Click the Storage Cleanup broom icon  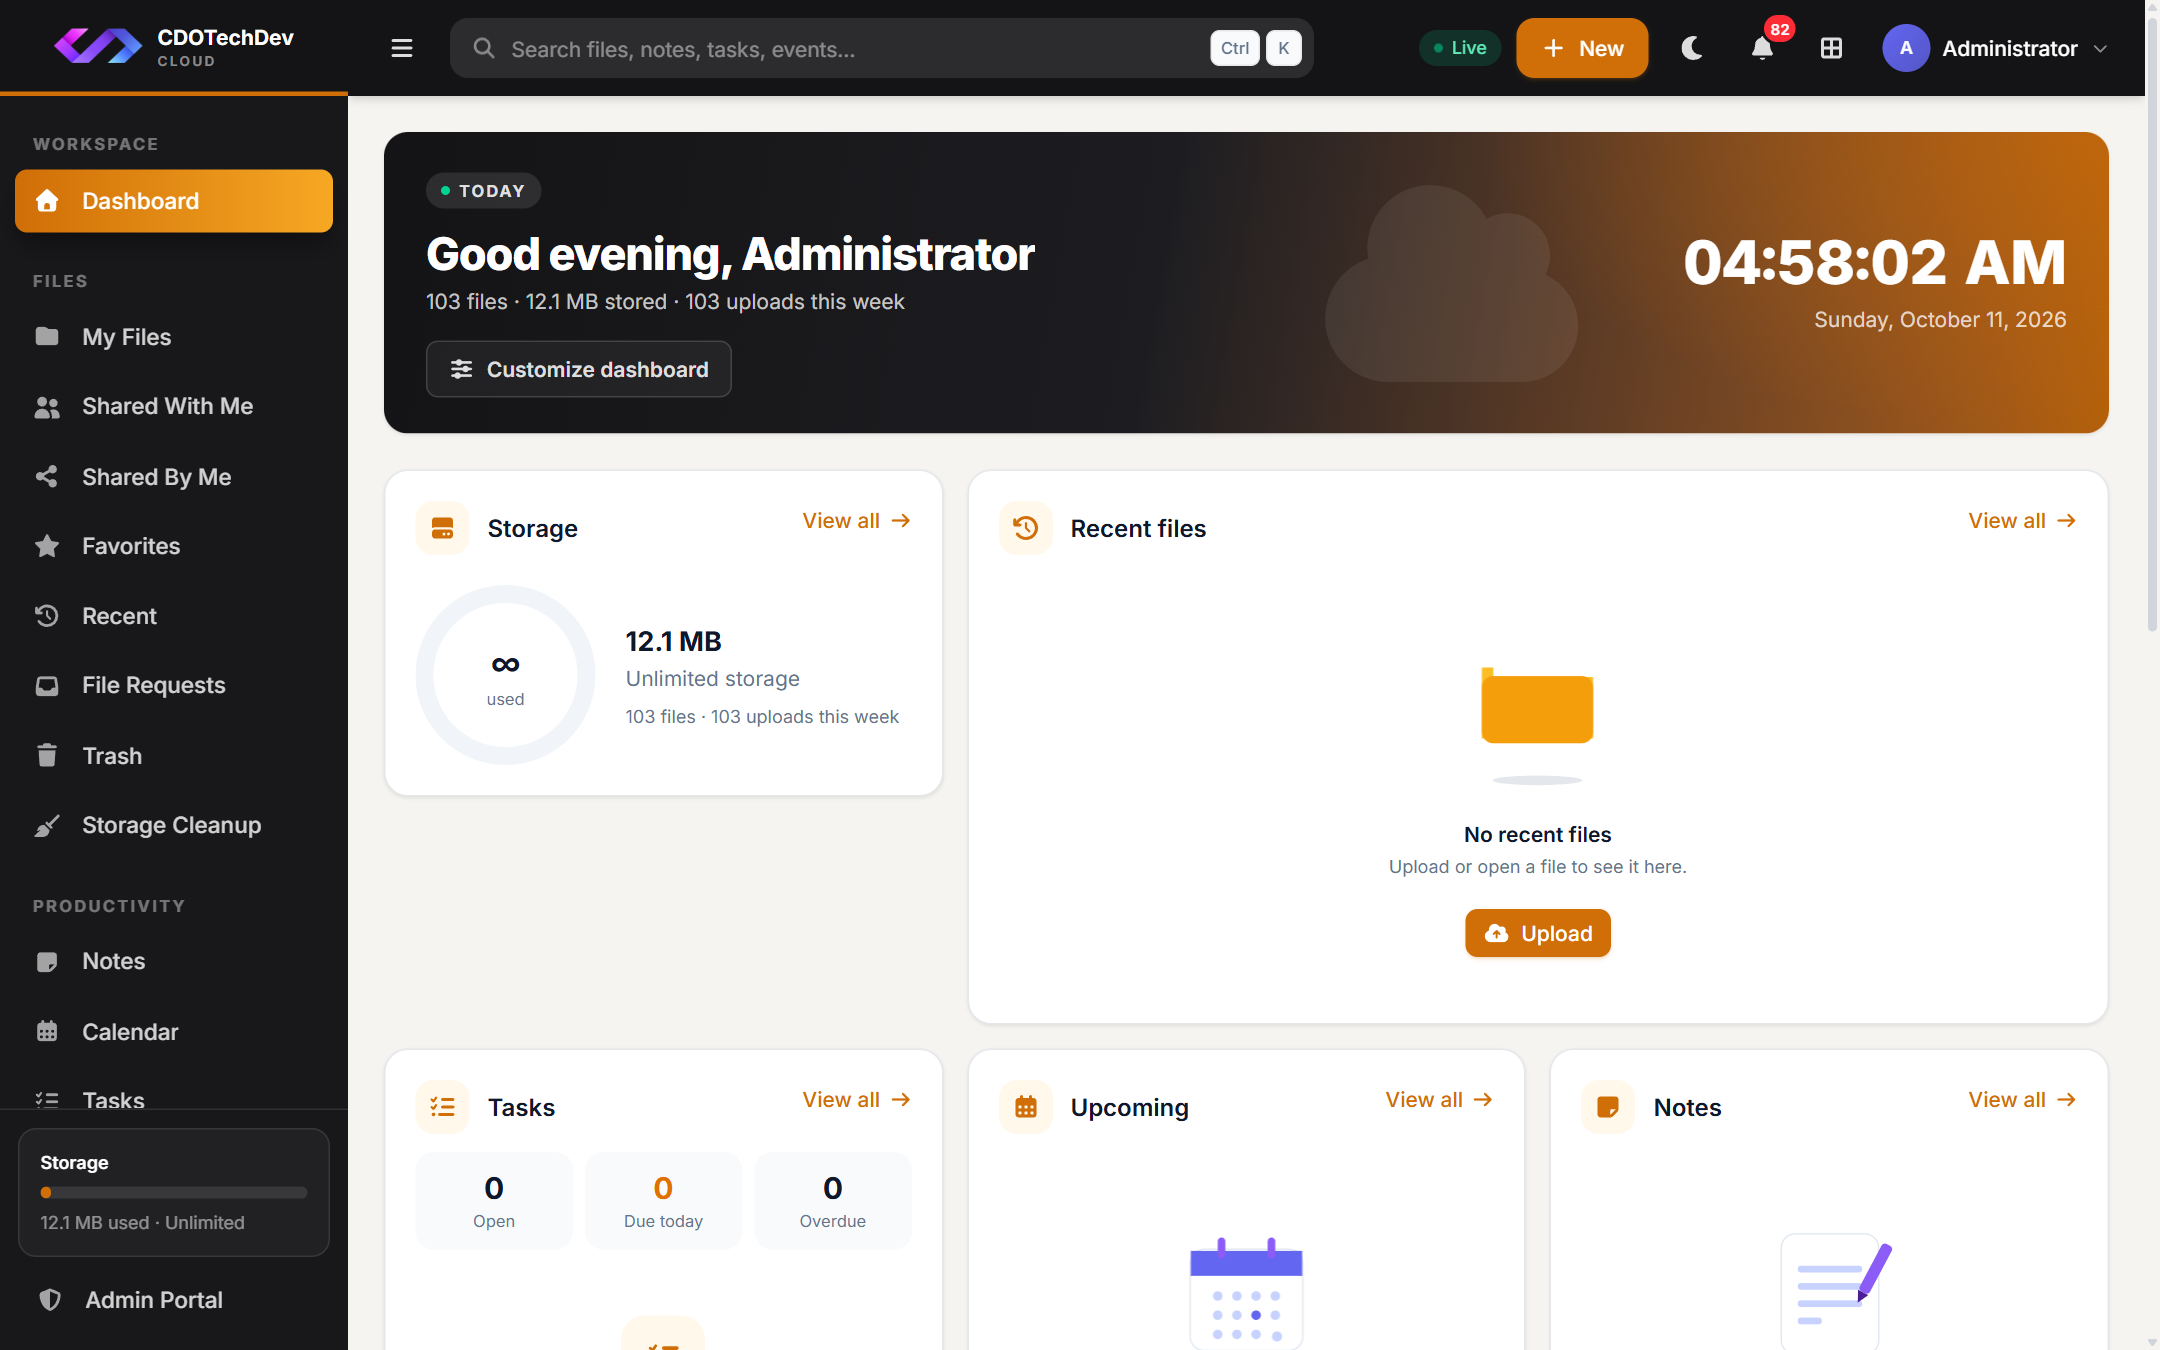(x=47, y=825)
